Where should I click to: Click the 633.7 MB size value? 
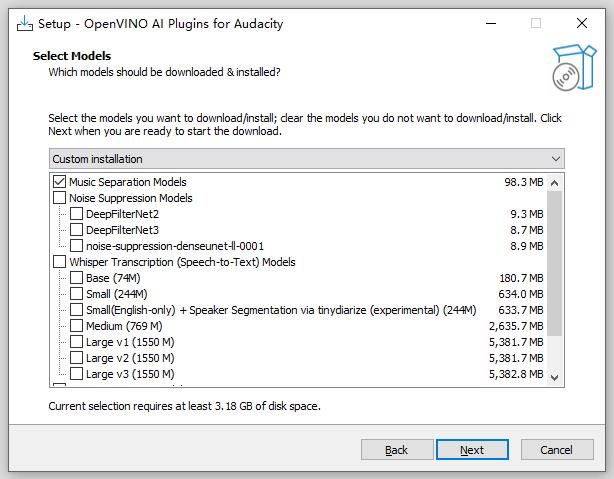click(521, 310)
